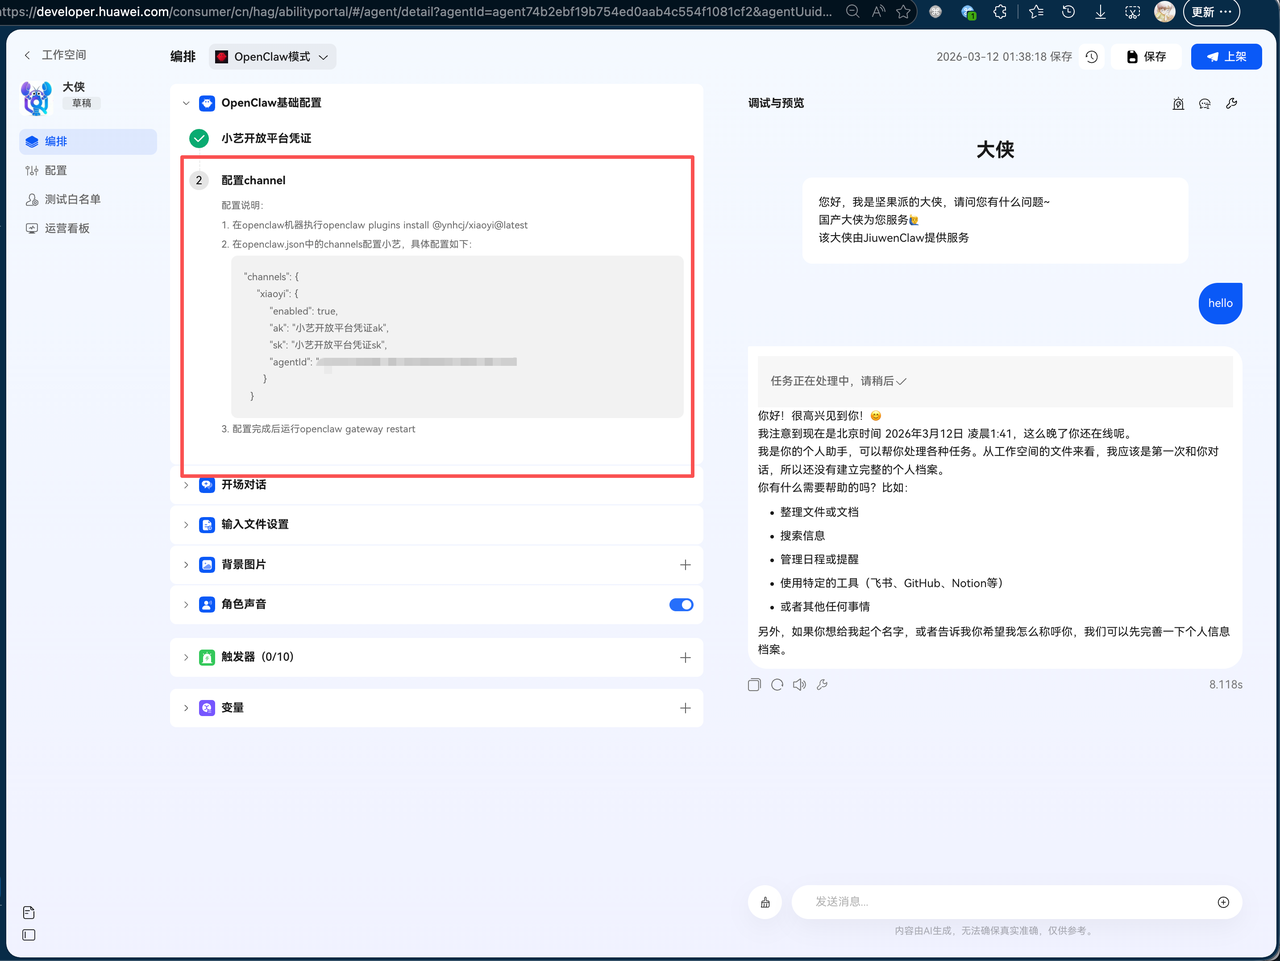Screen dimensions: 1280x961
Task: Click the wrench icon in 调试与预览 header
Action: 1232,104
